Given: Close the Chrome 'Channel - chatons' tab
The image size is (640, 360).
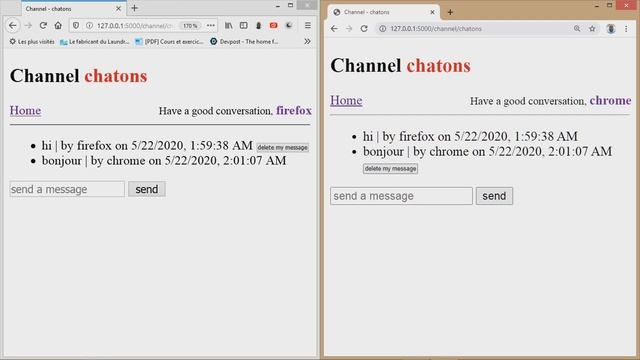Looking at the screenshot, I should [432, 12].
